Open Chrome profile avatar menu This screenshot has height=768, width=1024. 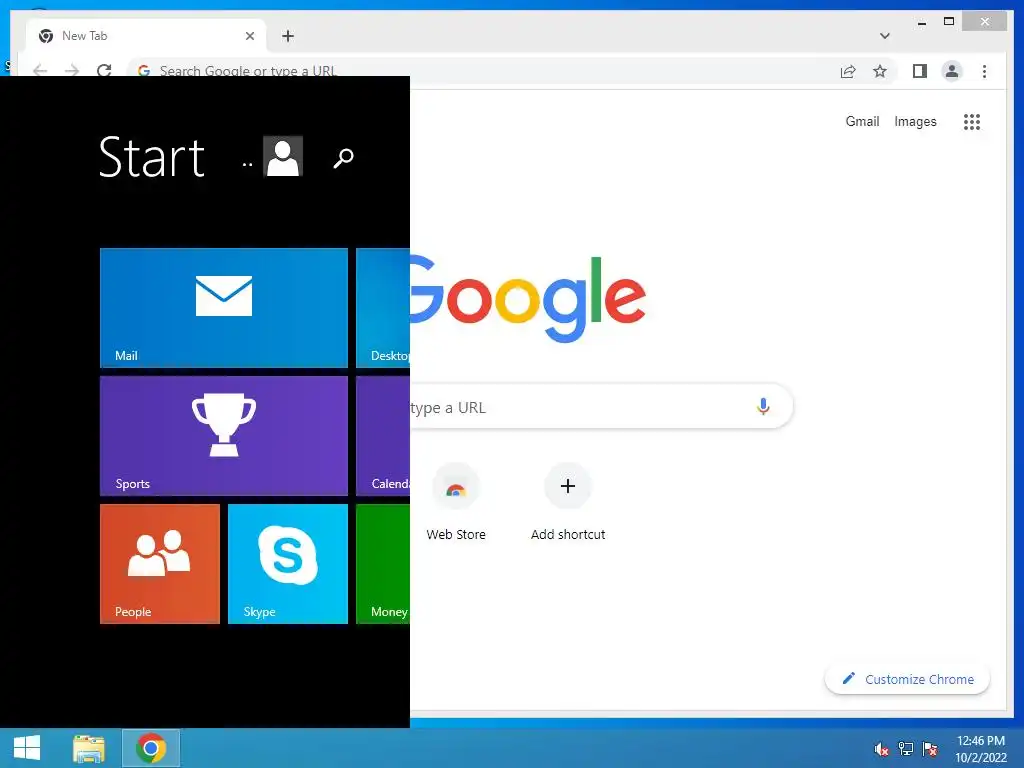[x=952, y=71]
